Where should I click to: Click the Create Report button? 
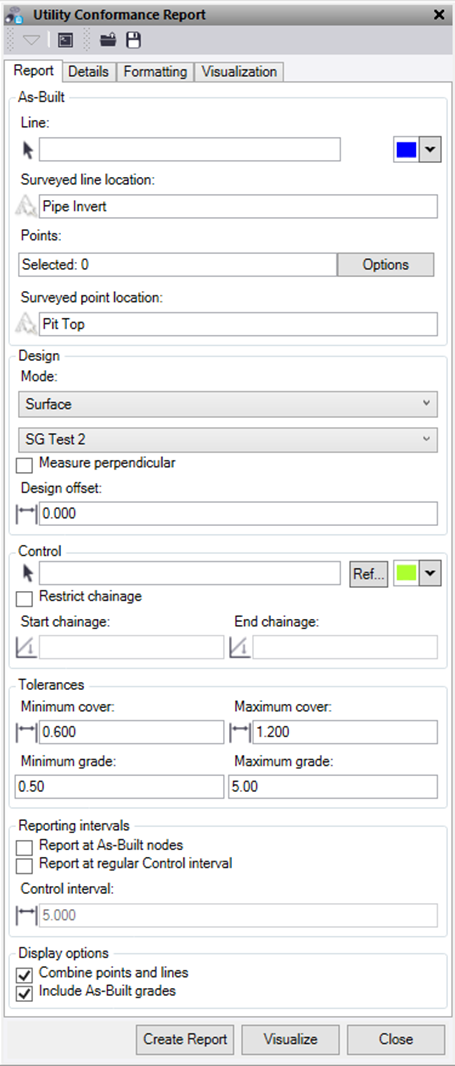tap(185, 1039)
